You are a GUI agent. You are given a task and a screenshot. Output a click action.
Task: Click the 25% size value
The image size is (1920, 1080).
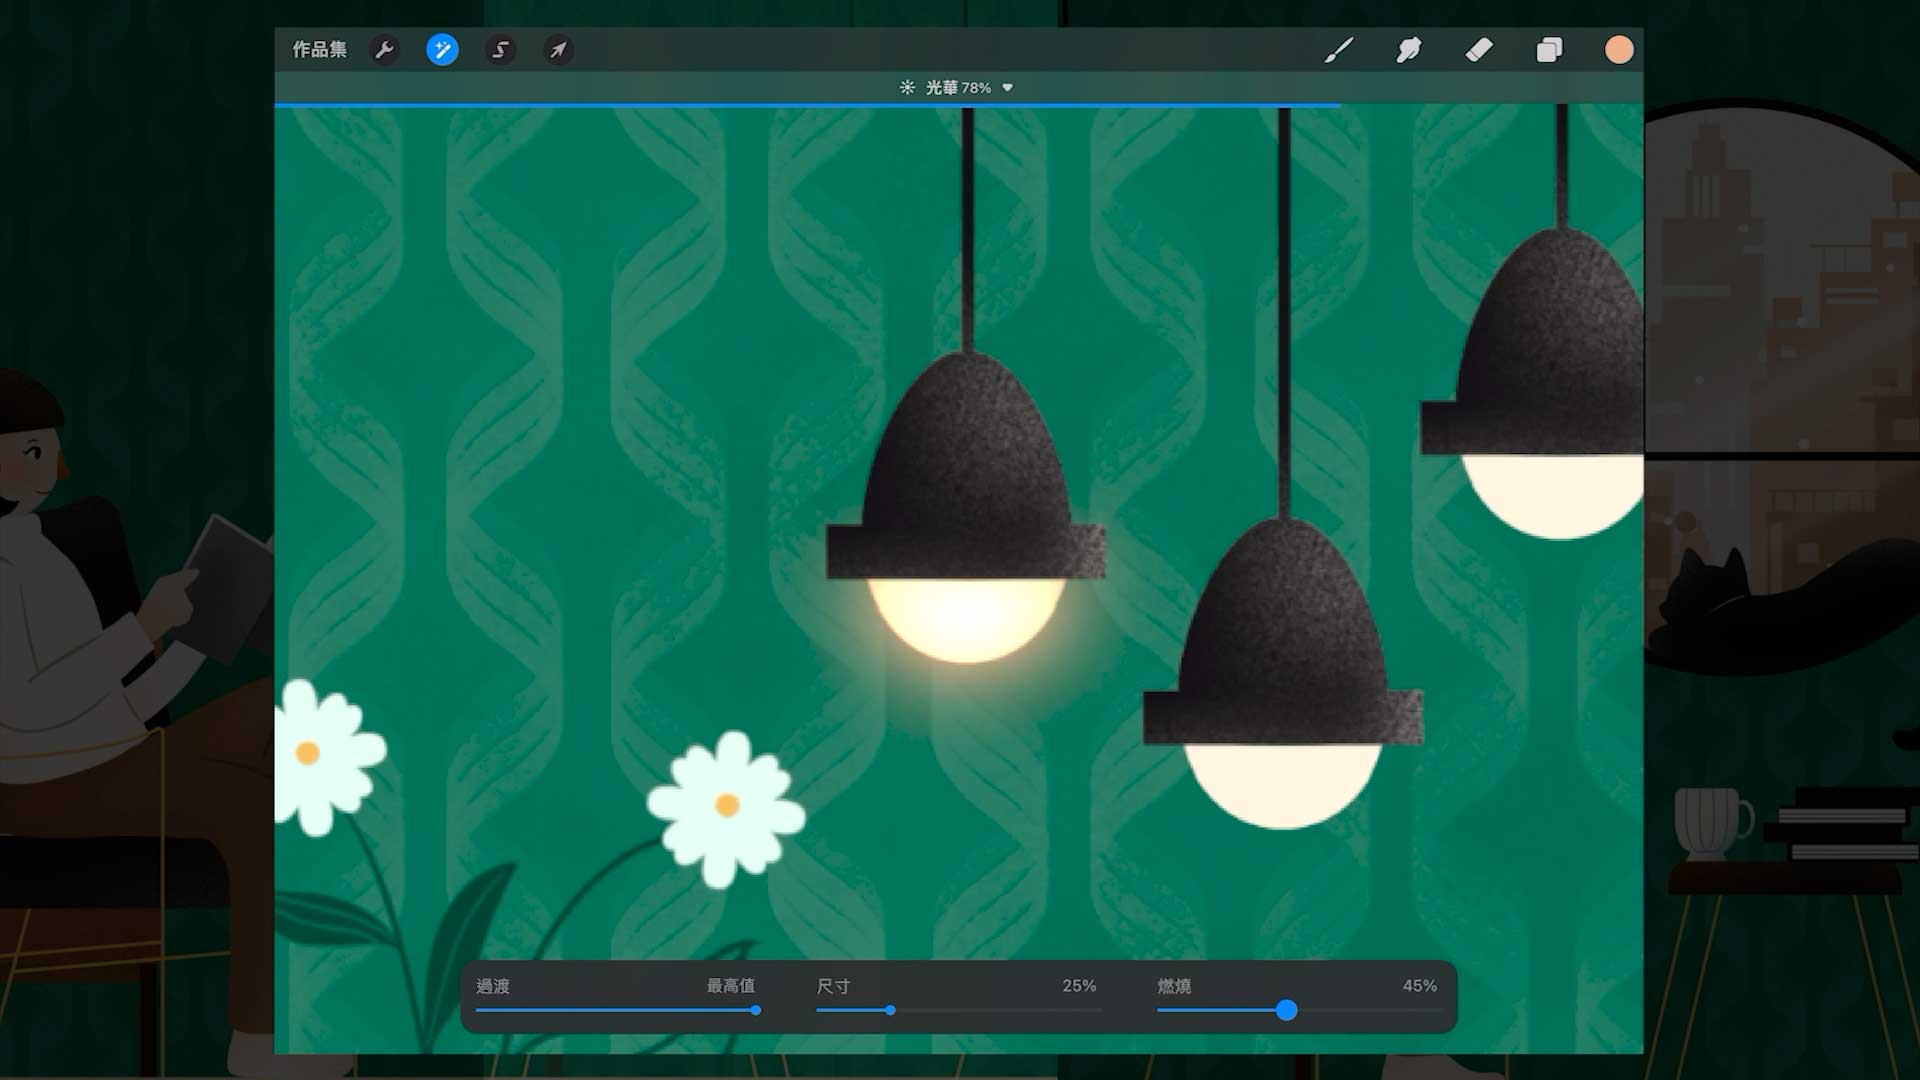(1079, 986)
